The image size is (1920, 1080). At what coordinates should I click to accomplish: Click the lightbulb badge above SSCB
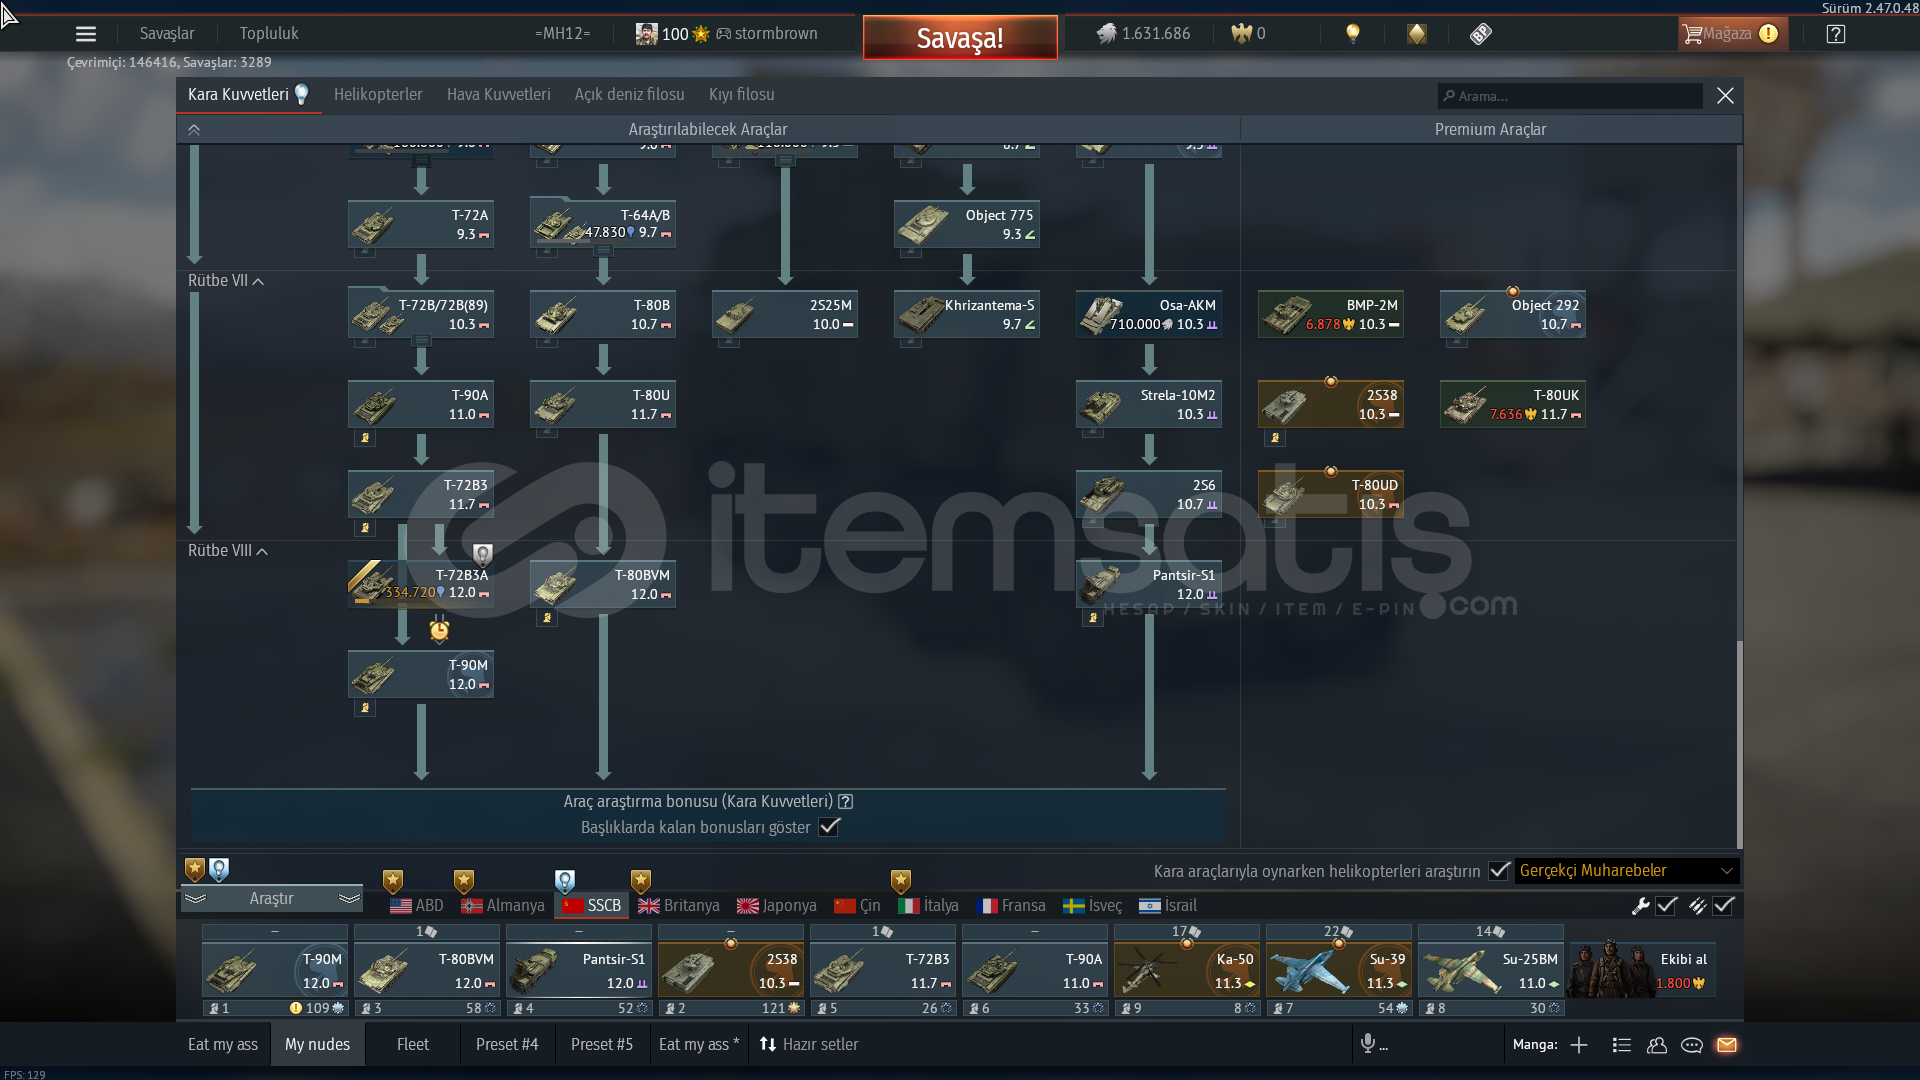pyautogui.click(x=565, y=881)
